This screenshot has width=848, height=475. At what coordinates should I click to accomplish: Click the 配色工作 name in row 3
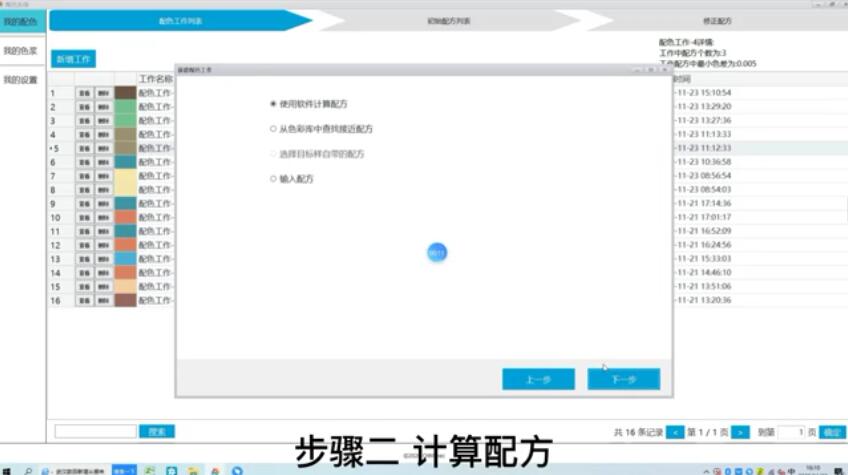[x=155, y=121]
